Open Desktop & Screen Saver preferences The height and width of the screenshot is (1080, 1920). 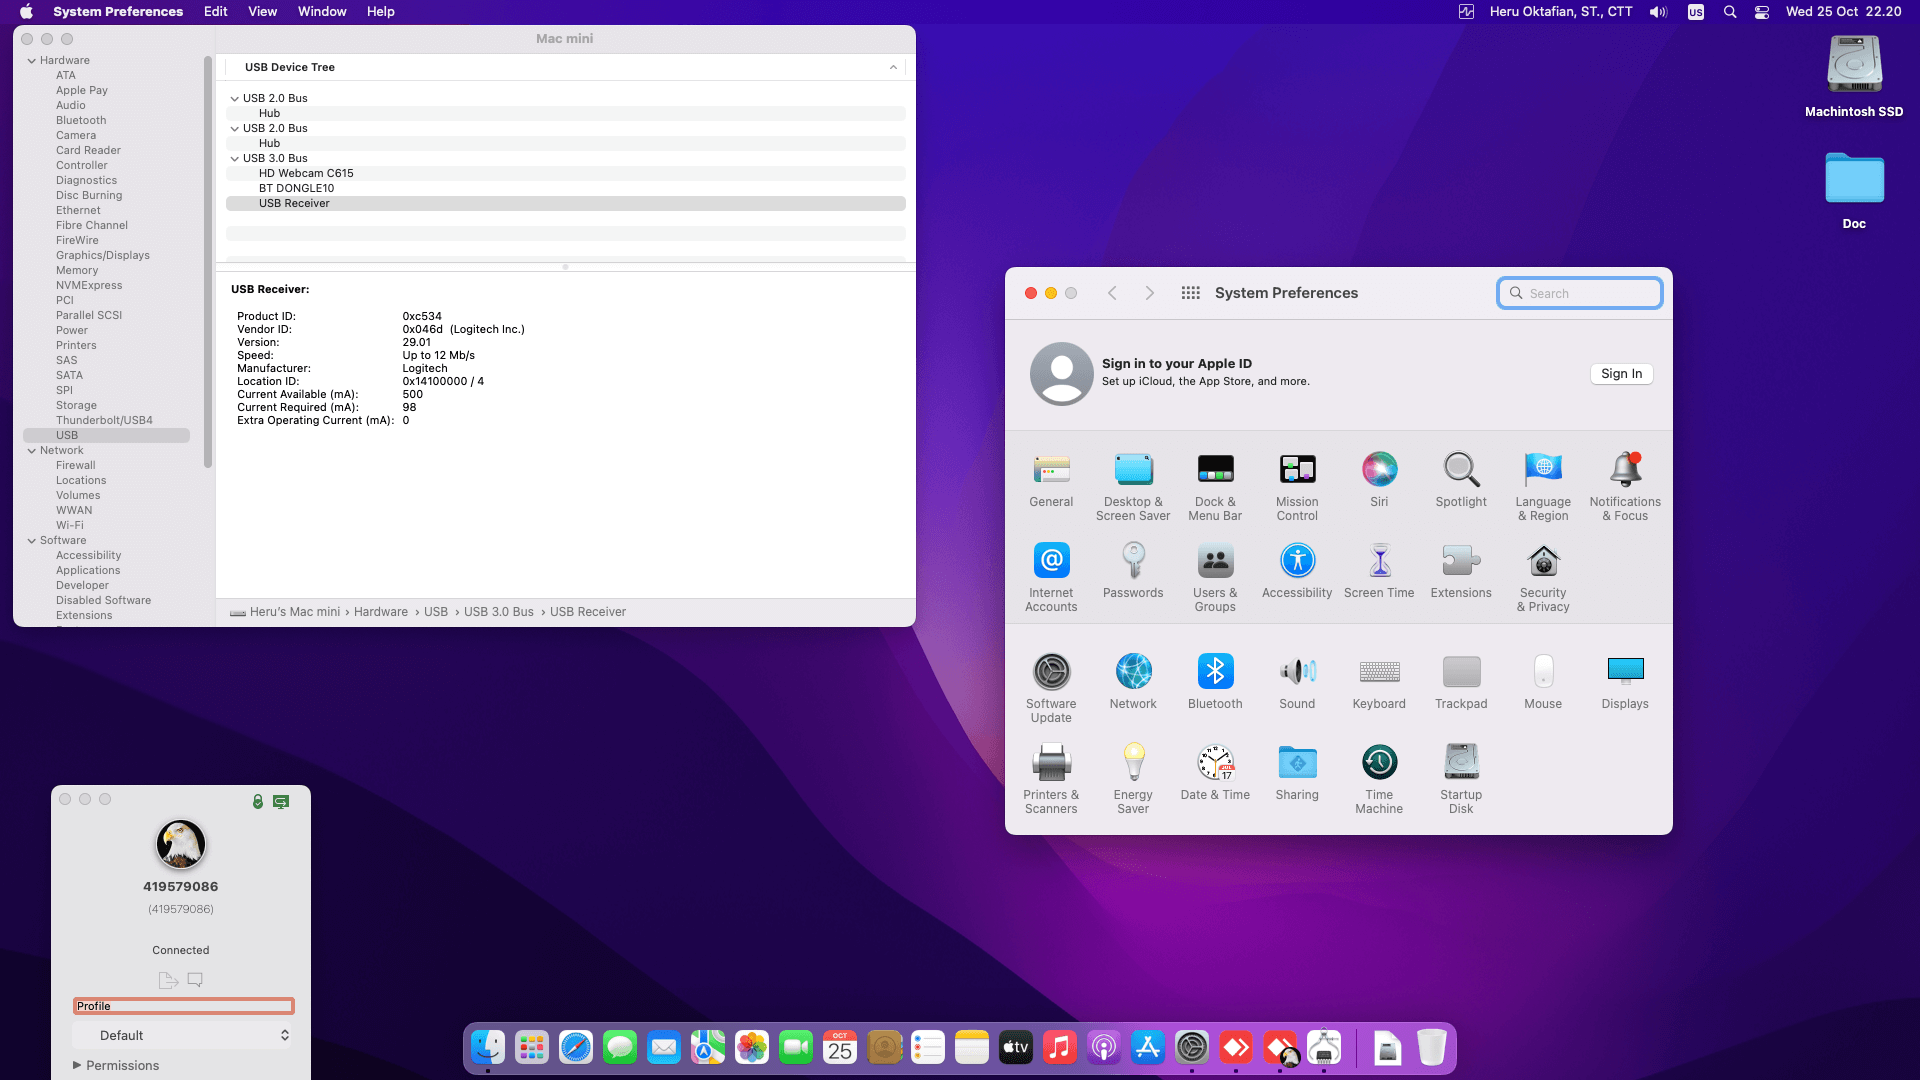click(x=1133, y=487)
